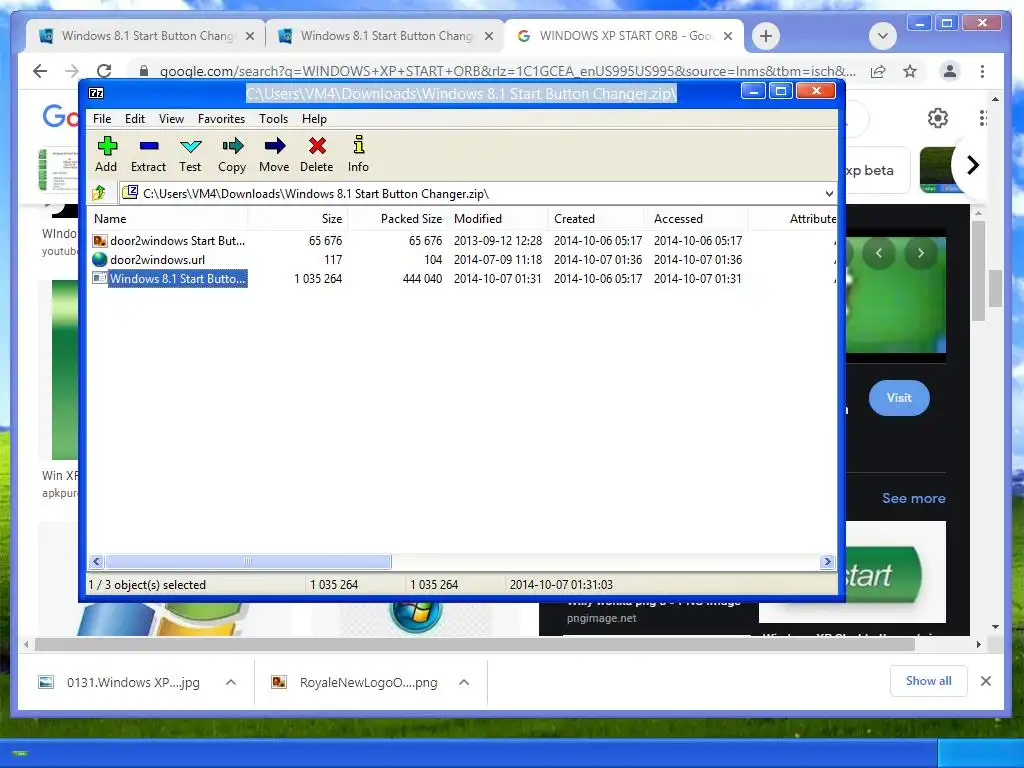Viewport: 1024px width, 768px height.
Task: Click the Chrome URL address bar
Action: 507,71
